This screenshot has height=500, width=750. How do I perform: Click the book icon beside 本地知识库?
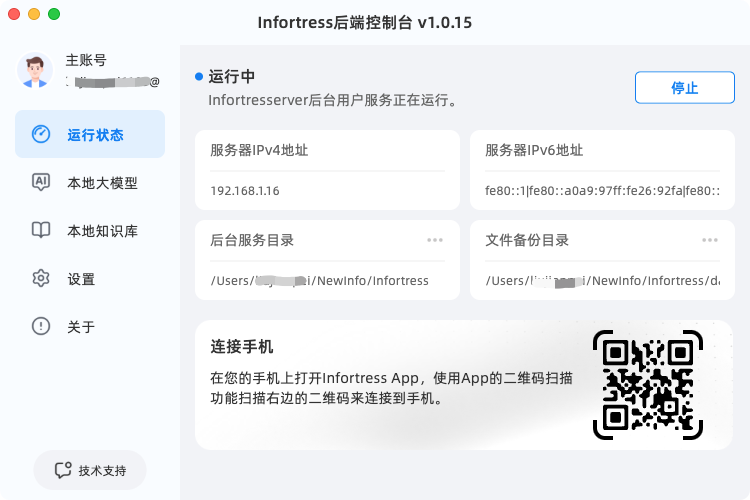[x=41, y=230]
